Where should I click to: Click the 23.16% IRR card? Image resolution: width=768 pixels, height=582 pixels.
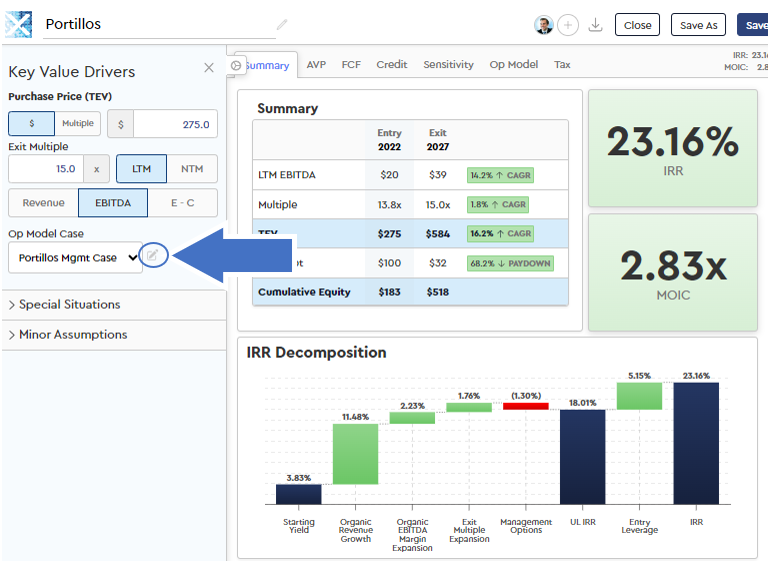point(673,148)
